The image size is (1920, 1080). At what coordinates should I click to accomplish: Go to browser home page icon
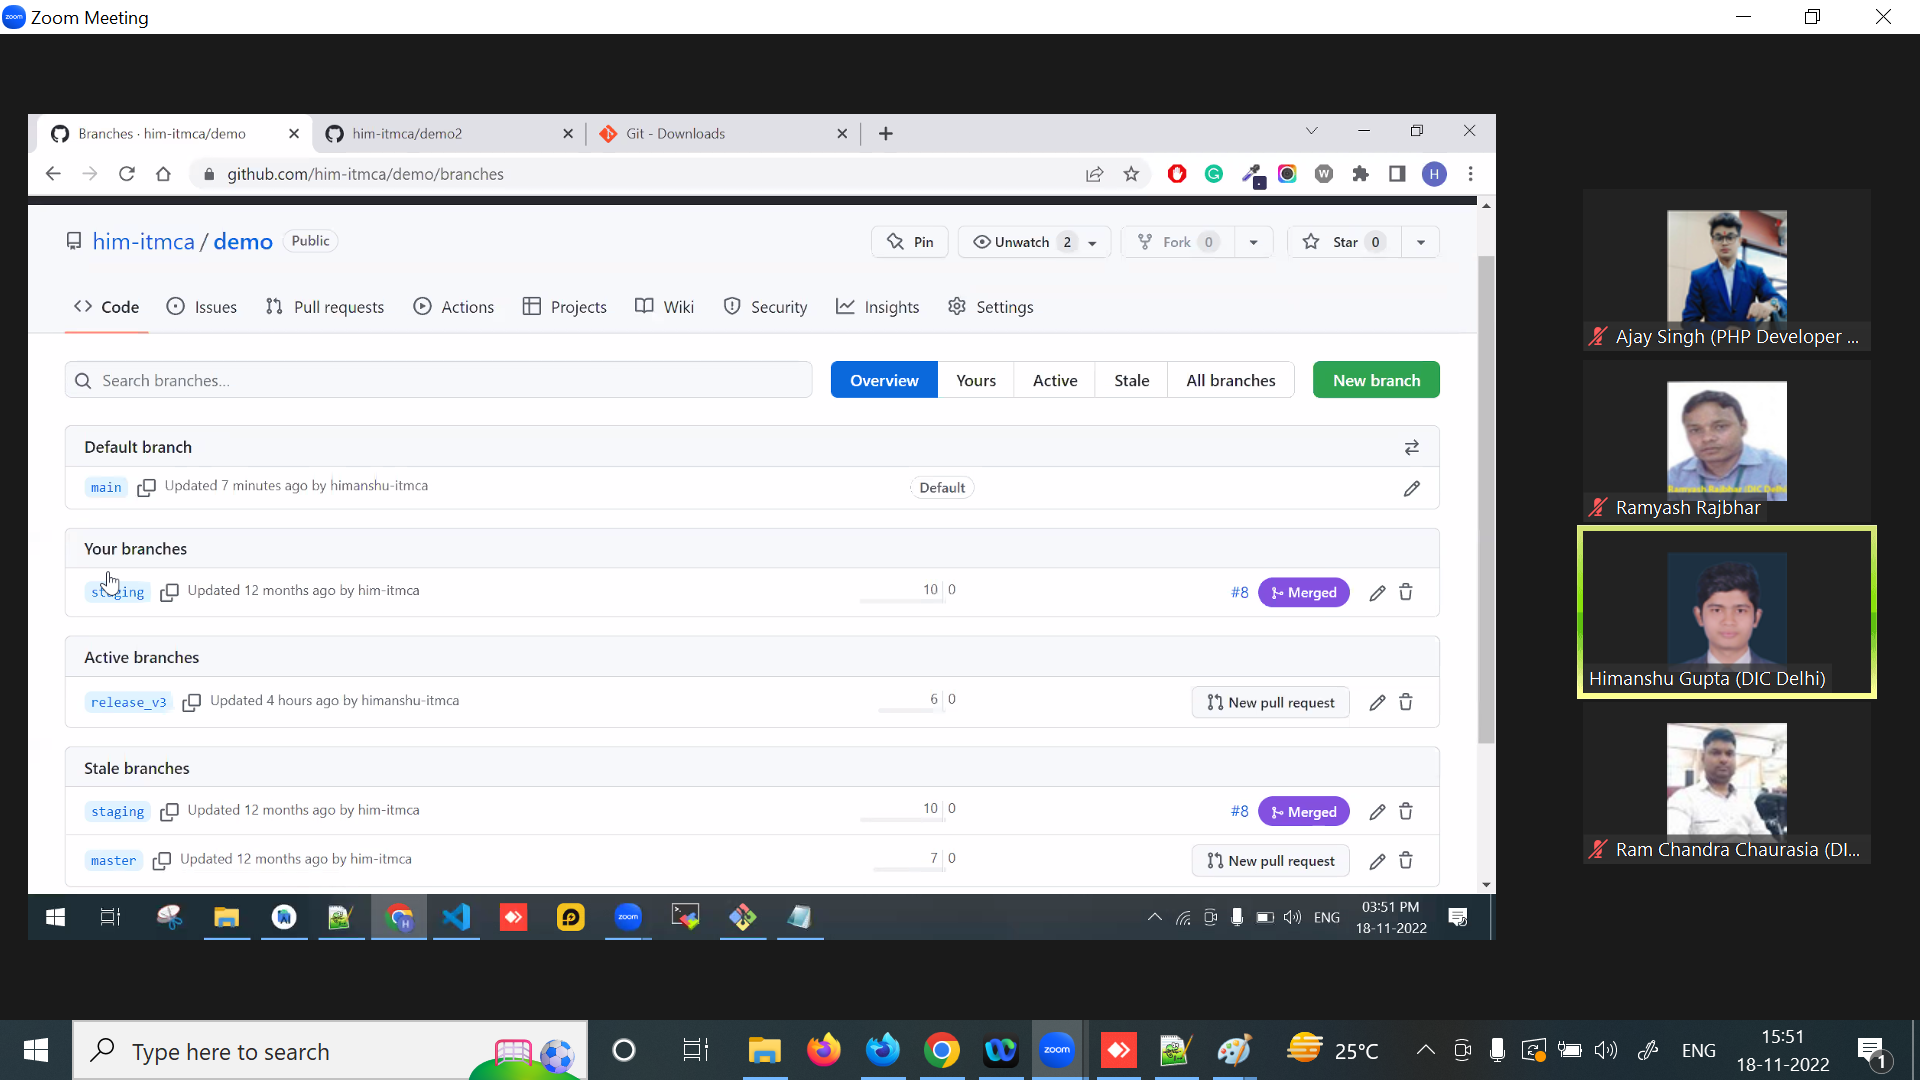point(164,174)
